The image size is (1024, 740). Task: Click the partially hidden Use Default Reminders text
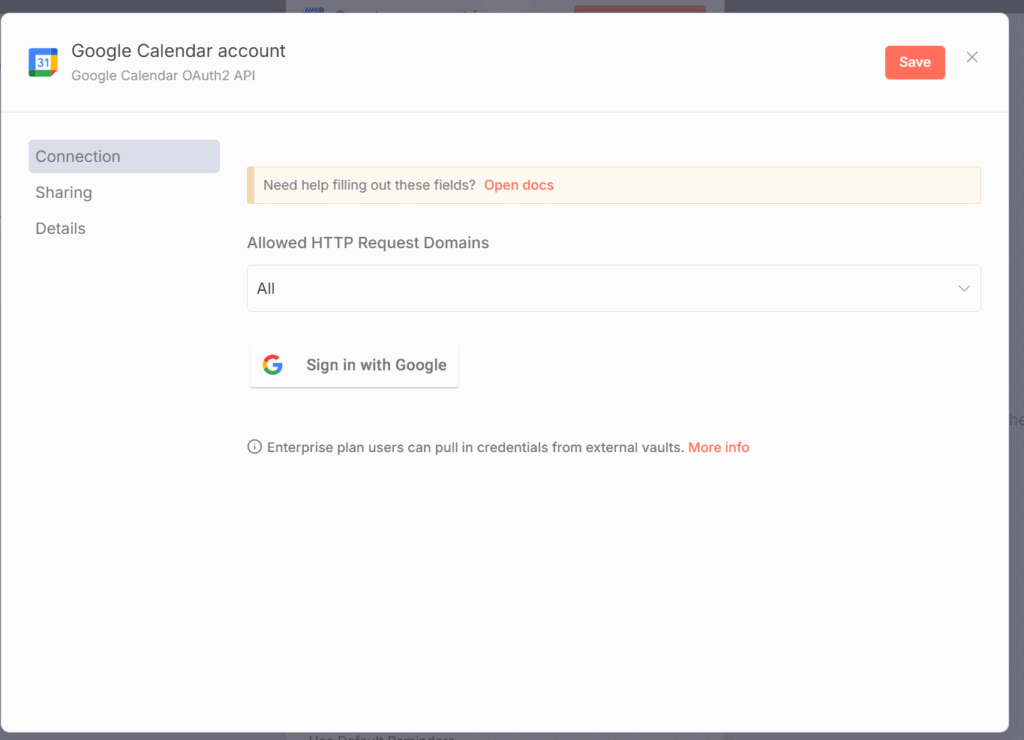(x=380, y=736)
